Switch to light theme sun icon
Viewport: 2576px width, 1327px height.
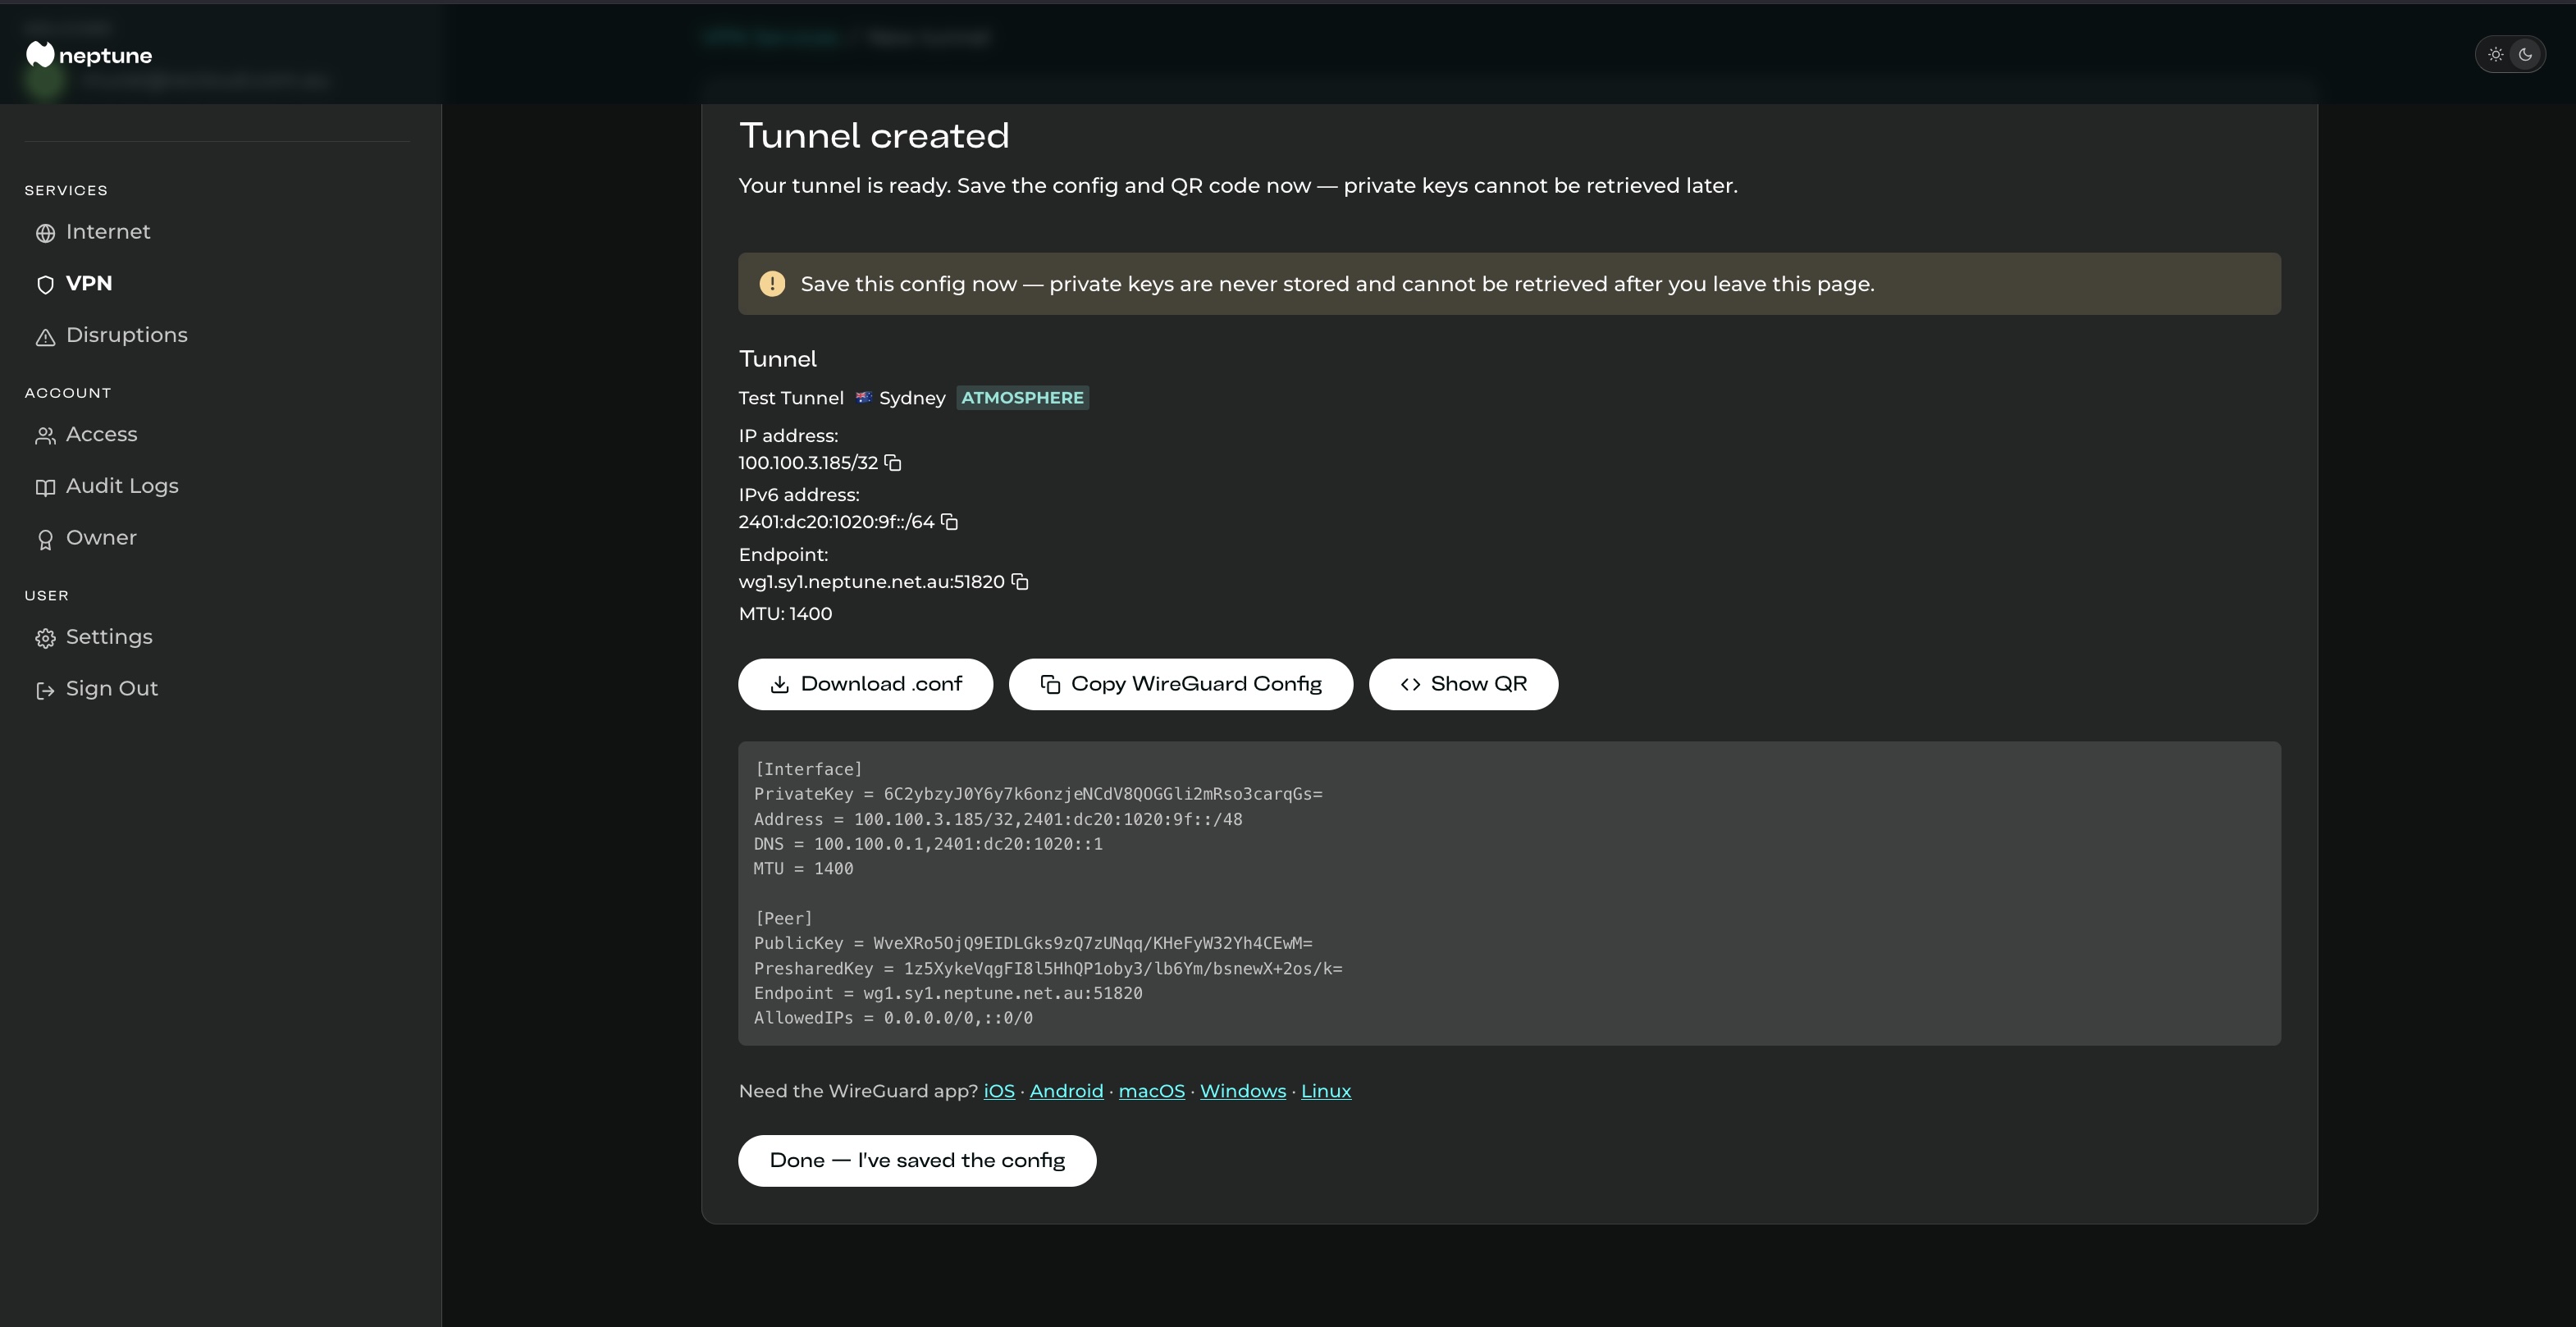click(x=2496, y=55)
